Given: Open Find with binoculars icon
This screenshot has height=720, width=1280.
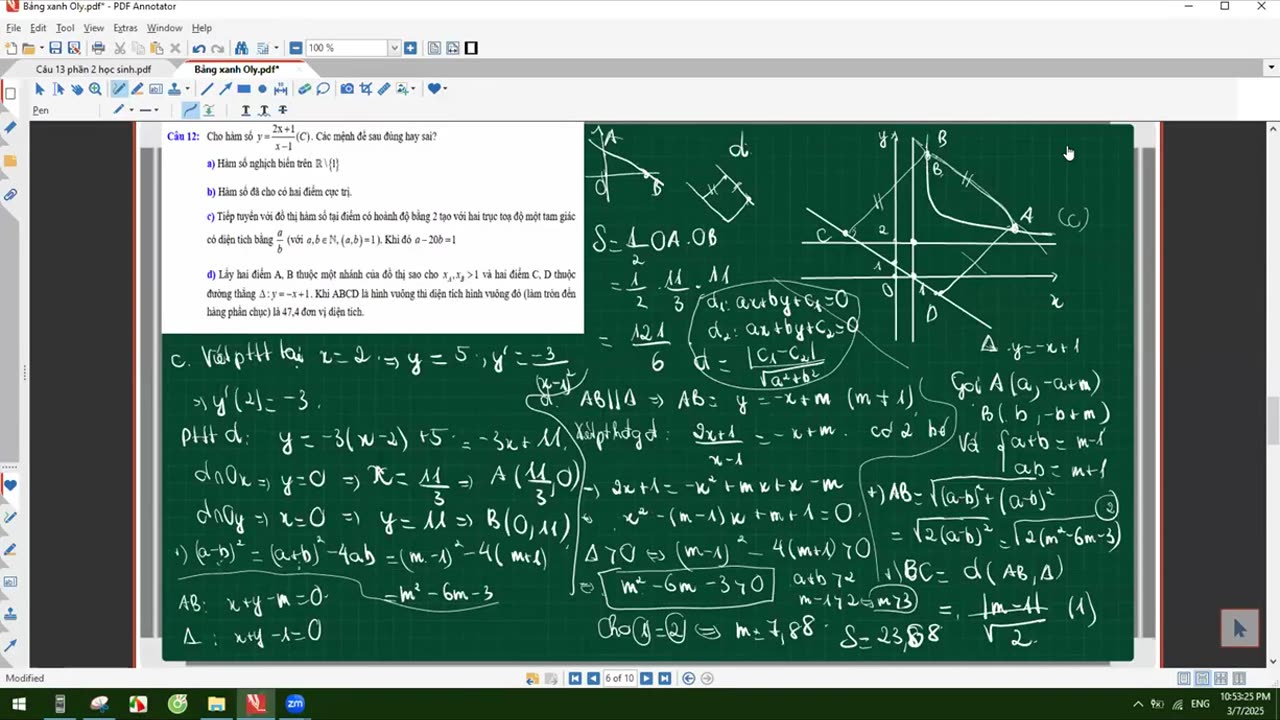Looking at the screenshot, I should point(241,48).
